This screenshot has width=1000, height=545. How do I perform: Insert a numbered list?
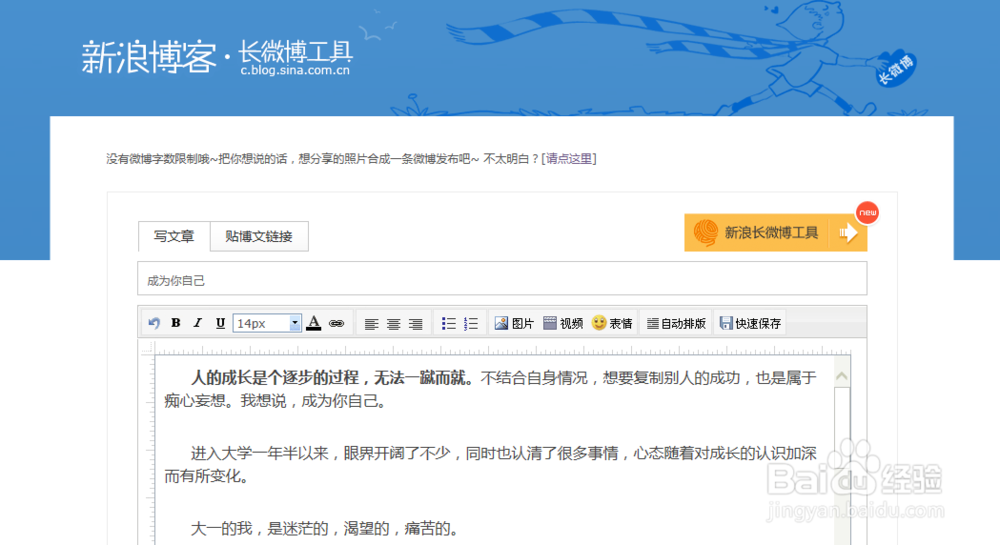coord(471,324)
